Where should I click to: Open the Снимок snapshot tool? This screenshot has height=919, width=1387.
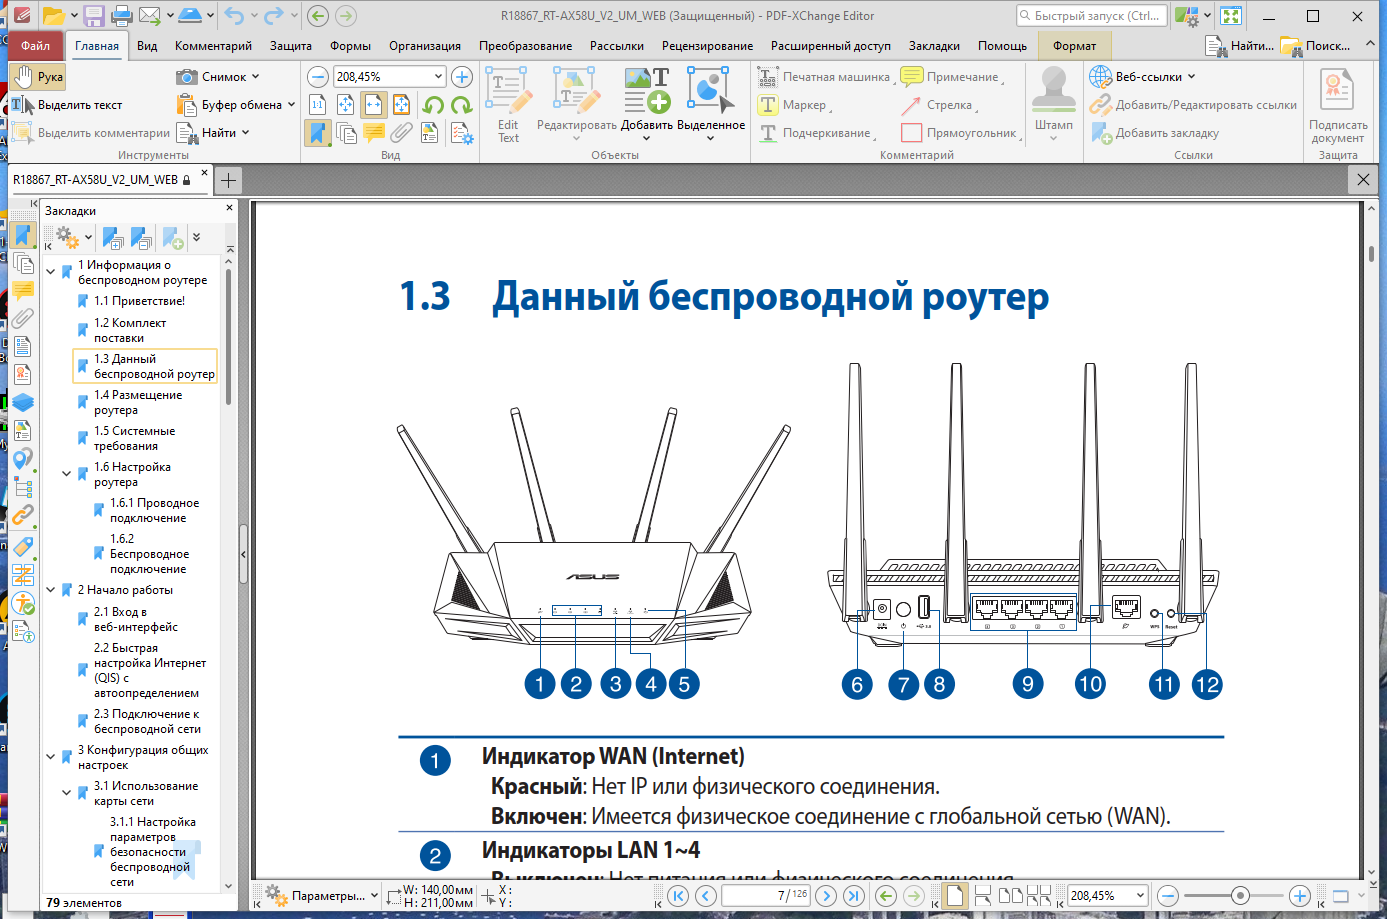tap(218, 77)
